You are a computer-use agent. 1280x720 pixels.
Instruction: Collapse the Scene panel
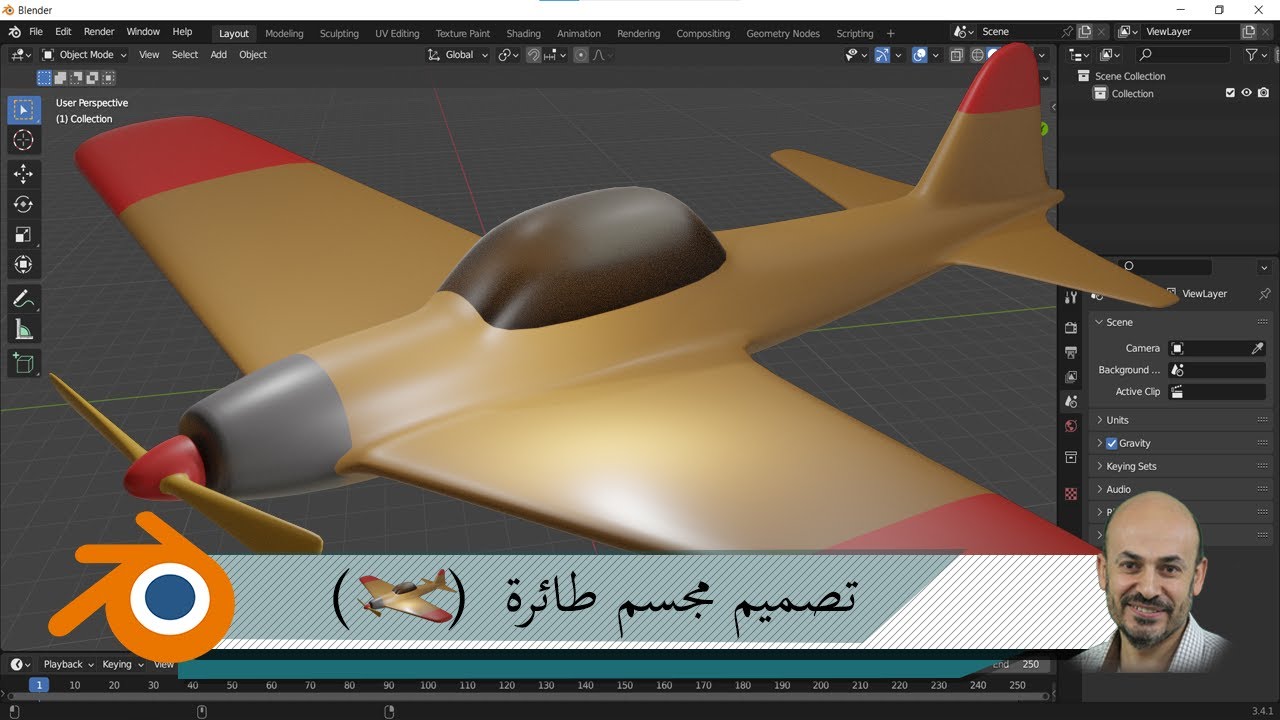click(1179, 322)
